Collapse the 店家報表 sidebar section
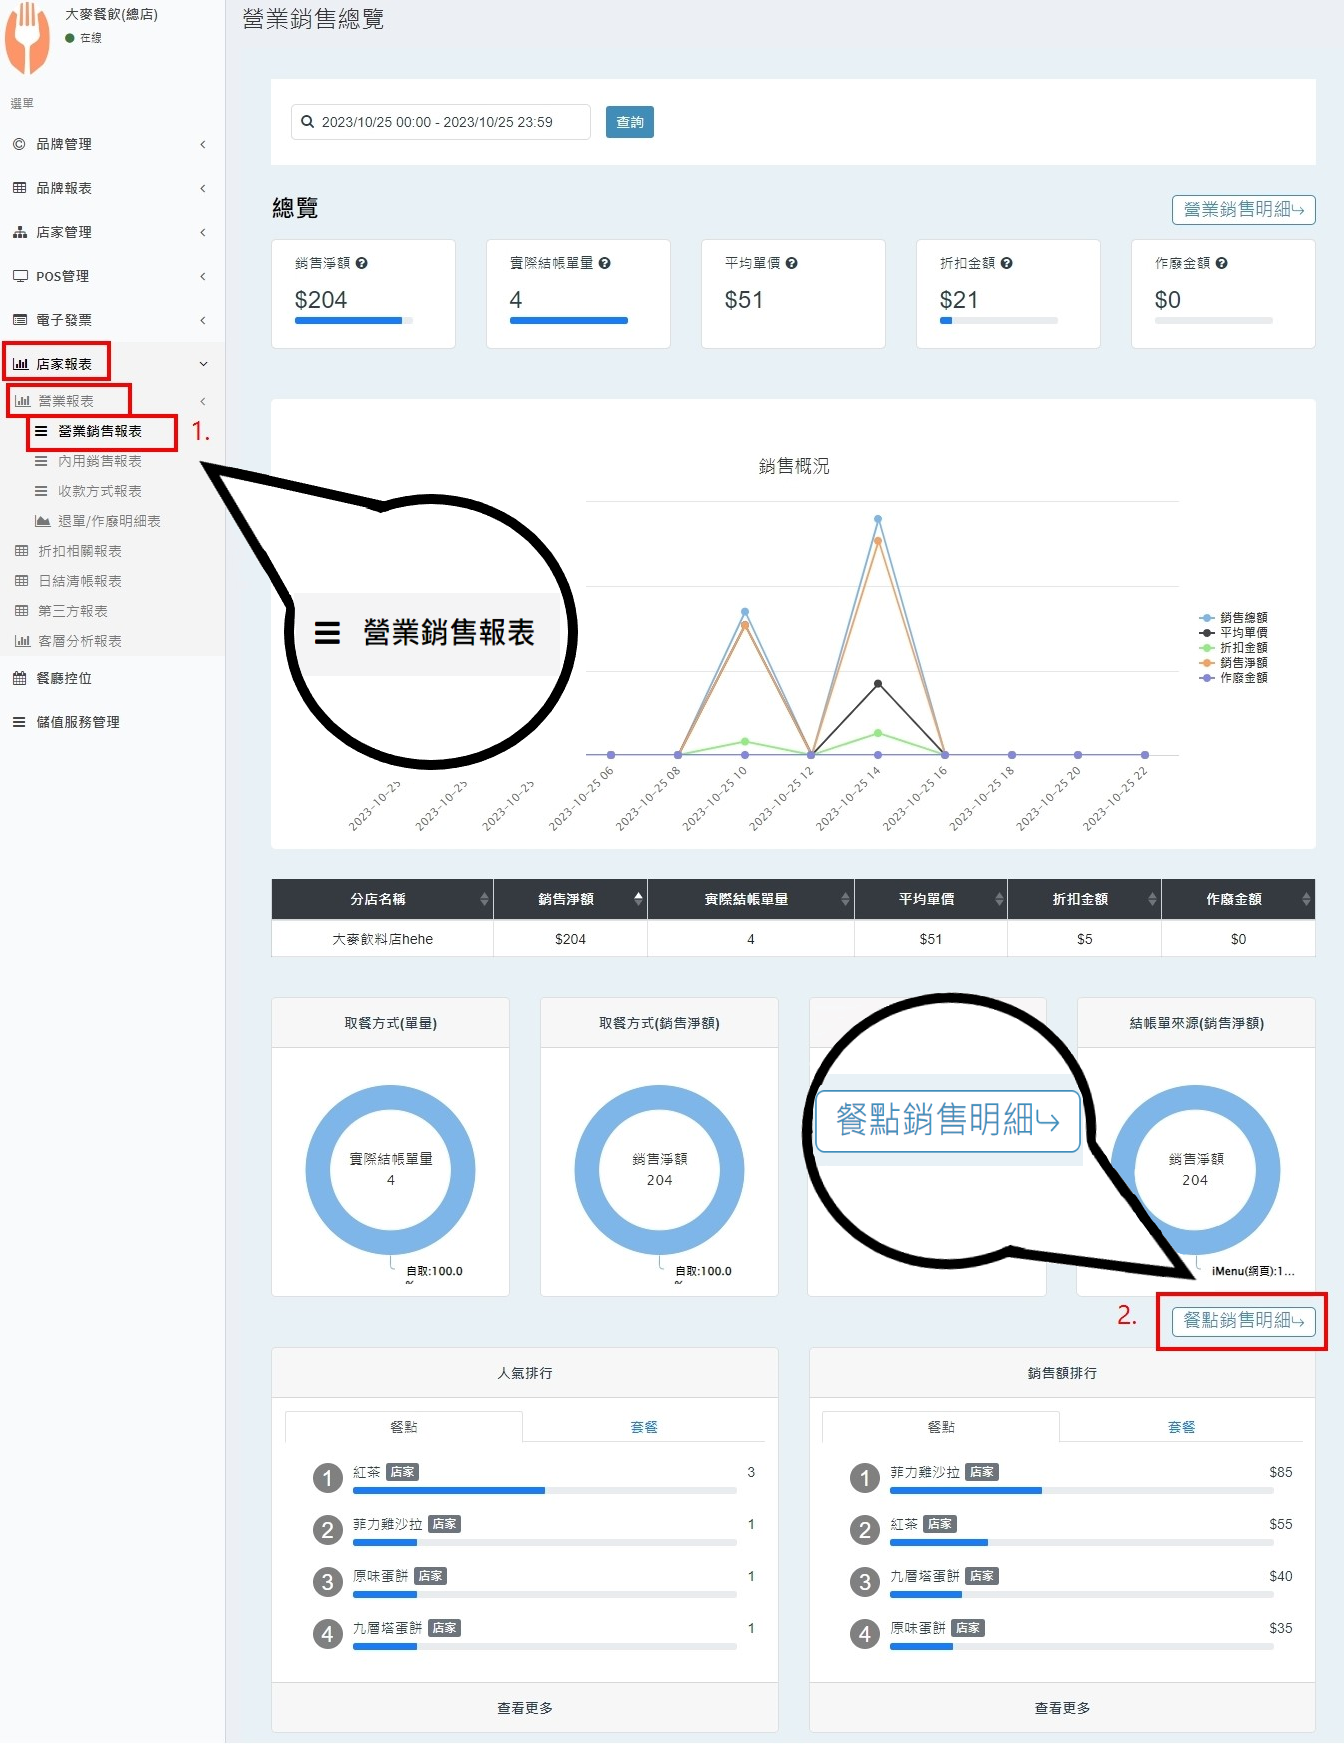Image resolution: width=1344 pixels, height=1744 pixels. click(x=110, y=364)
